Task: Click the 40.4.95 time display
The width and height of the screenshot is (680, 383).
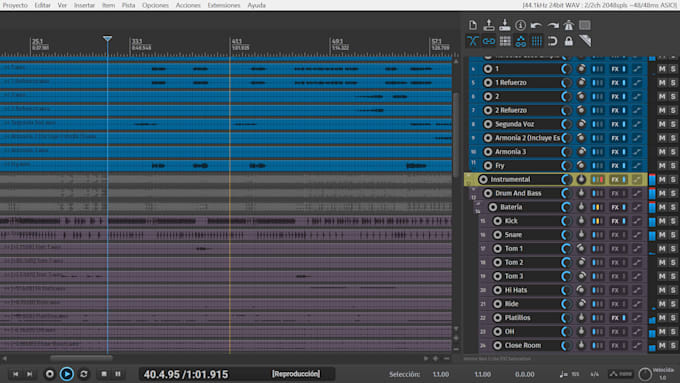Action: (x=186, y=374)
